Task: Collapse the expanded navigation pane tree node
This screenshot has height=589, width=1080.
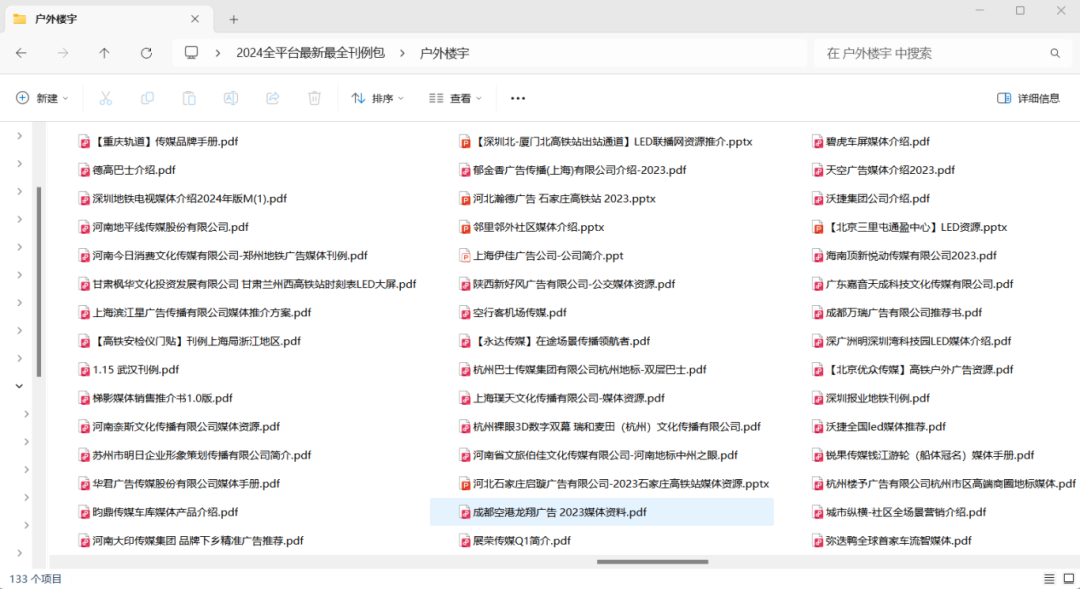Action: pos(19,386)
